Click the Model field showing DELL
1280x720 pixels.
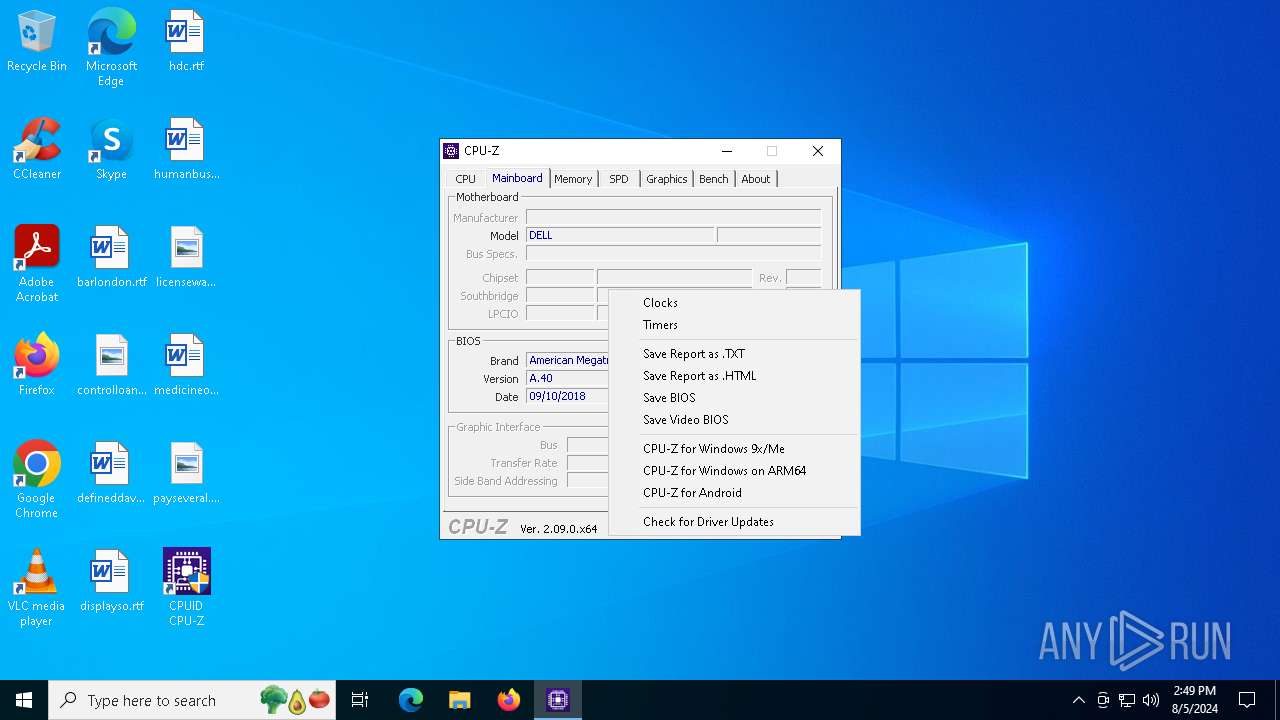[620, 236]
